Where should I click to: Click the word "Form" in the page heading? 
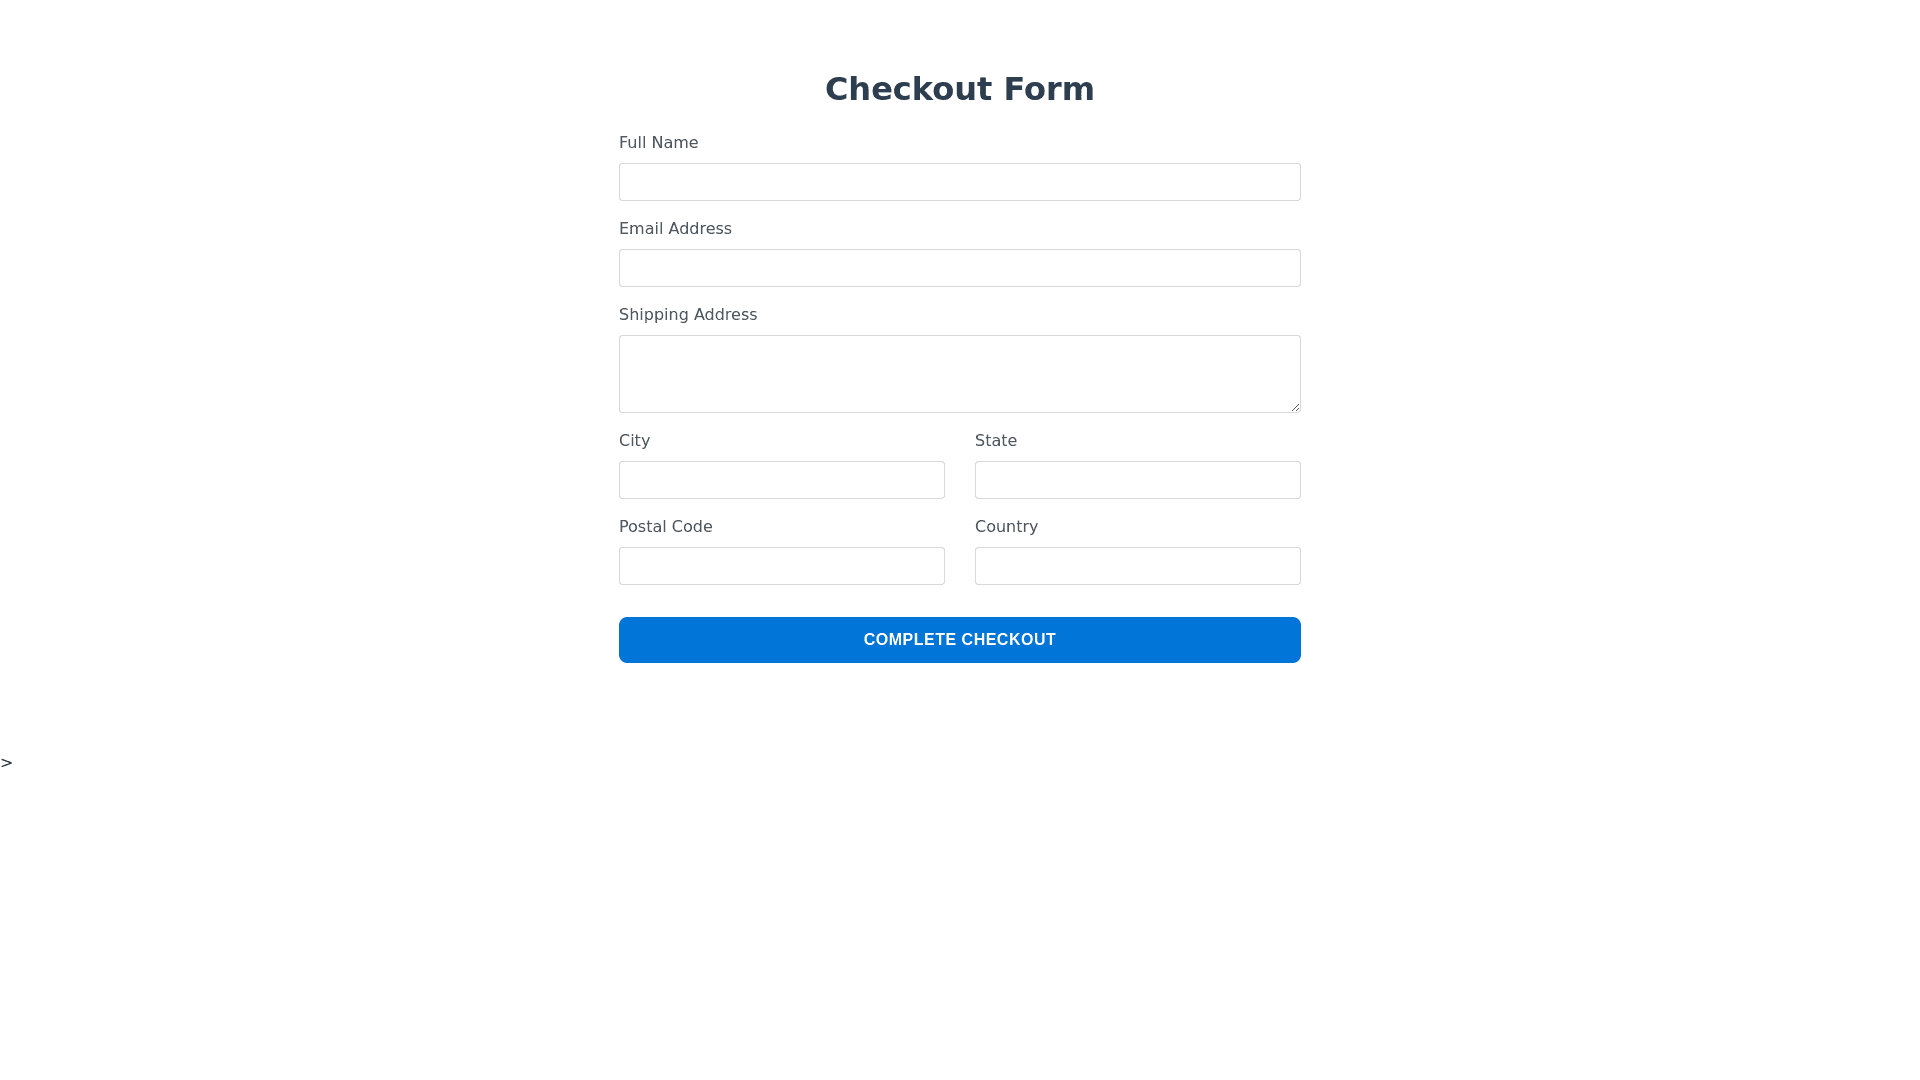[x=1049, y=89]
